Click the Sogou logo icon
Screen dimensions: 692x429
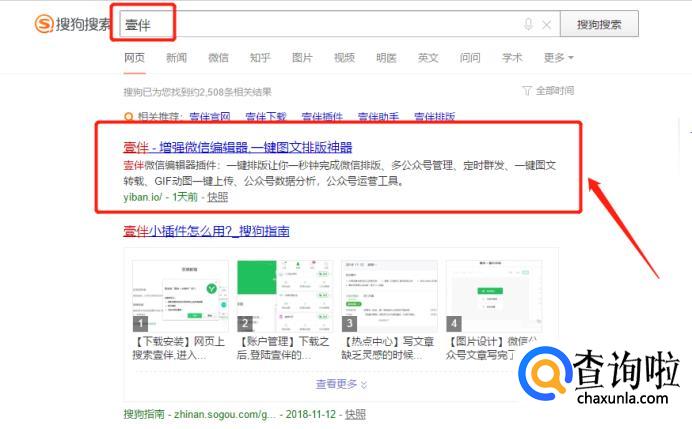(44, 24)
